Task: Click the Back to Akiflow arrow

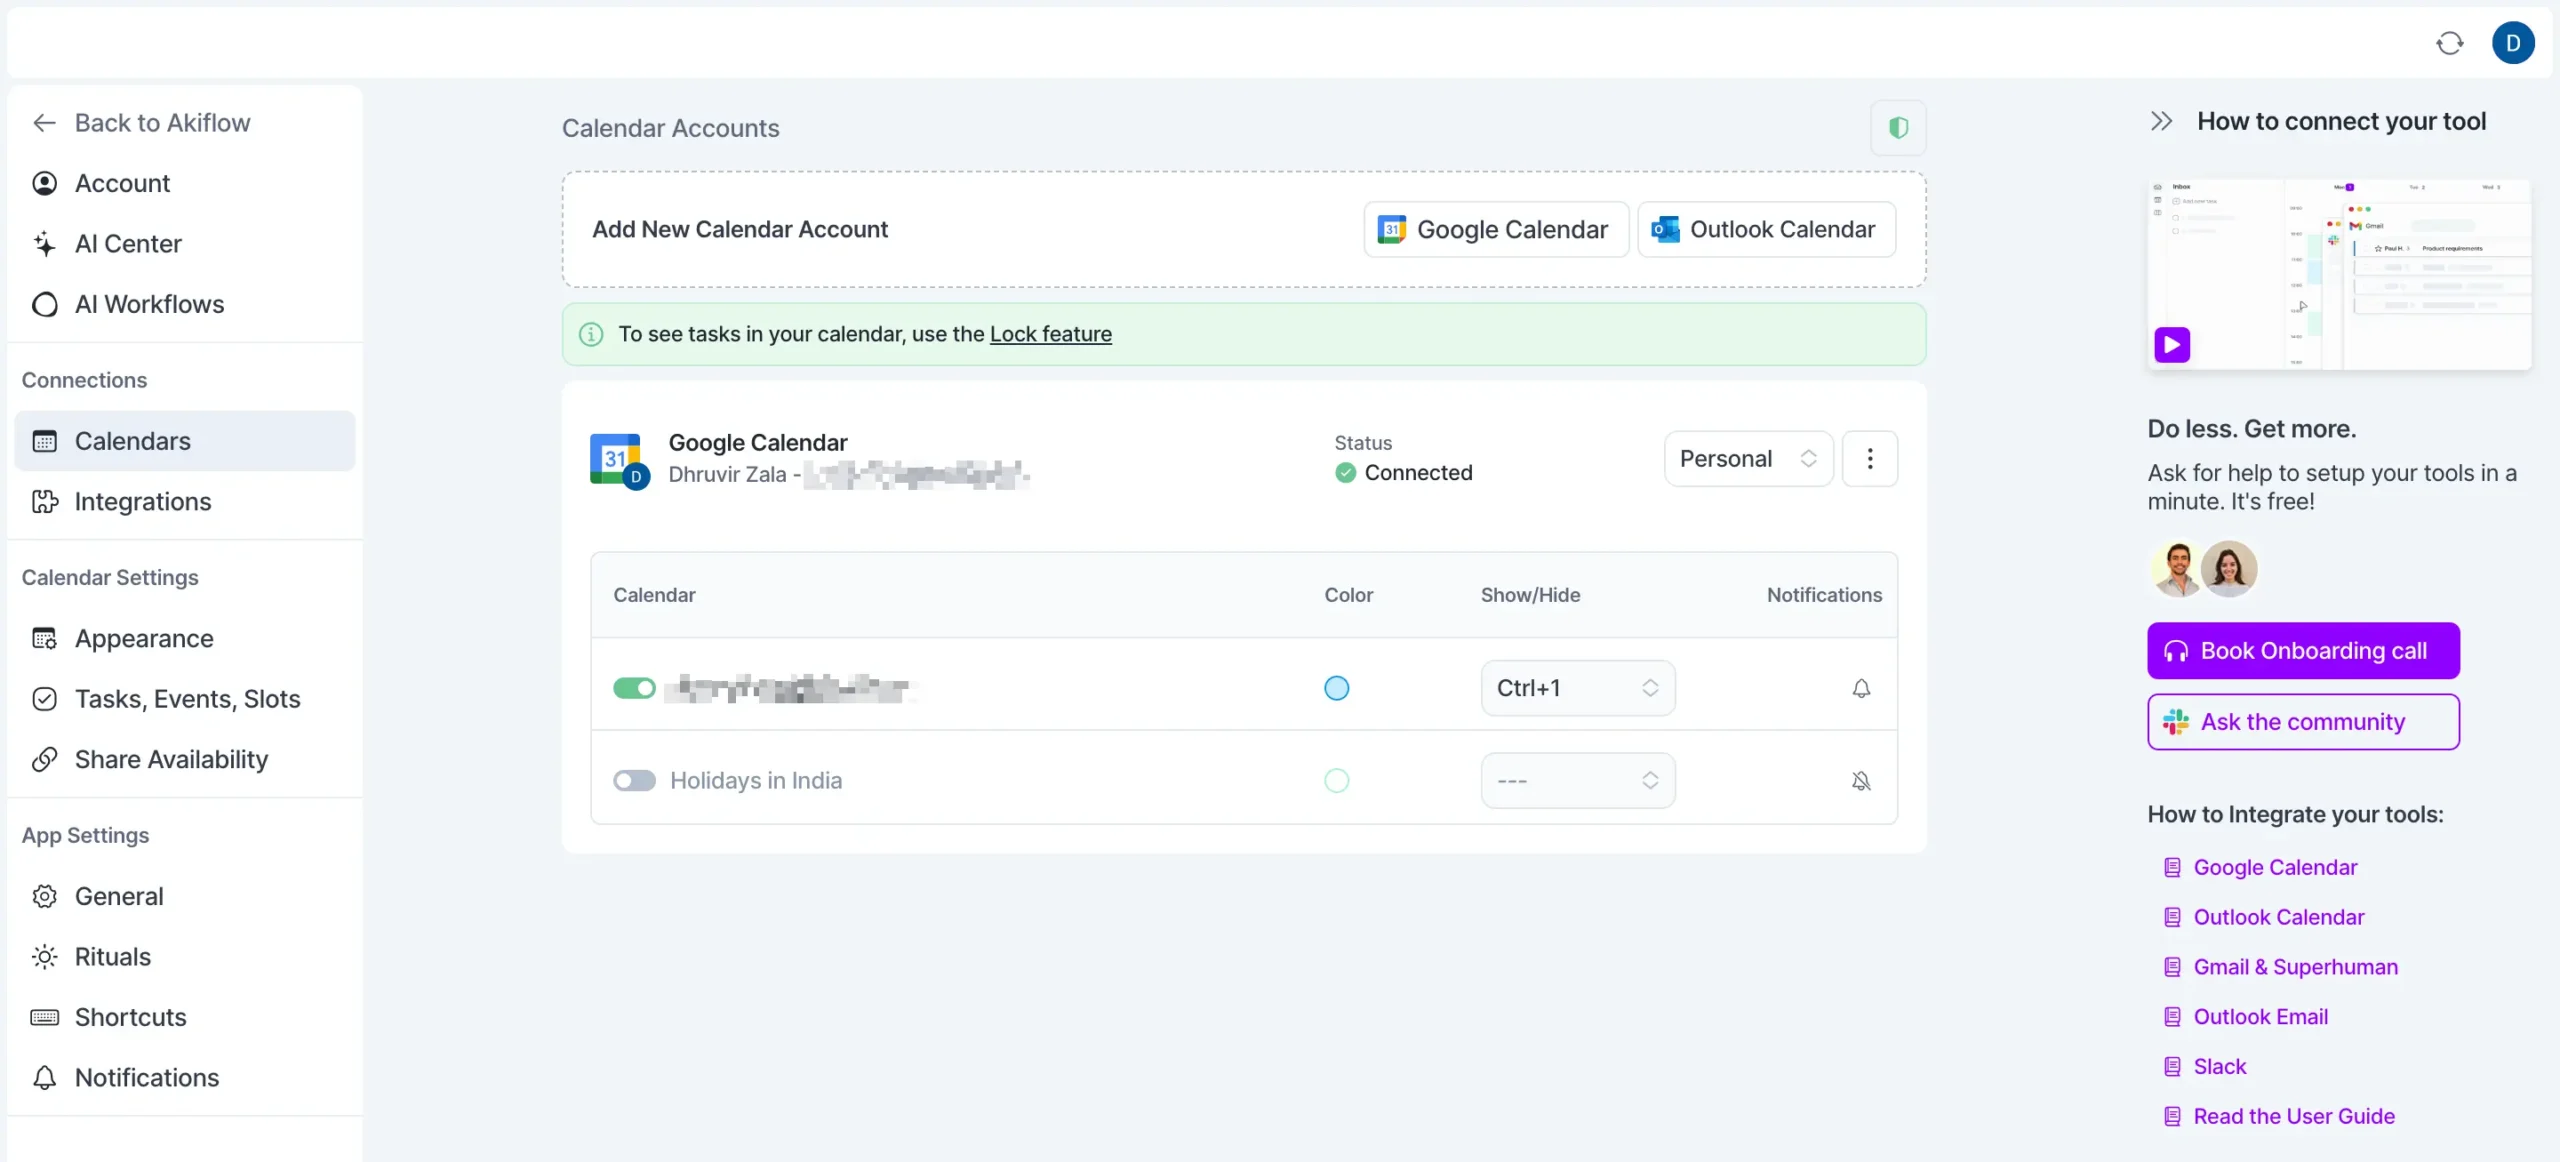Action: [44, 123]
